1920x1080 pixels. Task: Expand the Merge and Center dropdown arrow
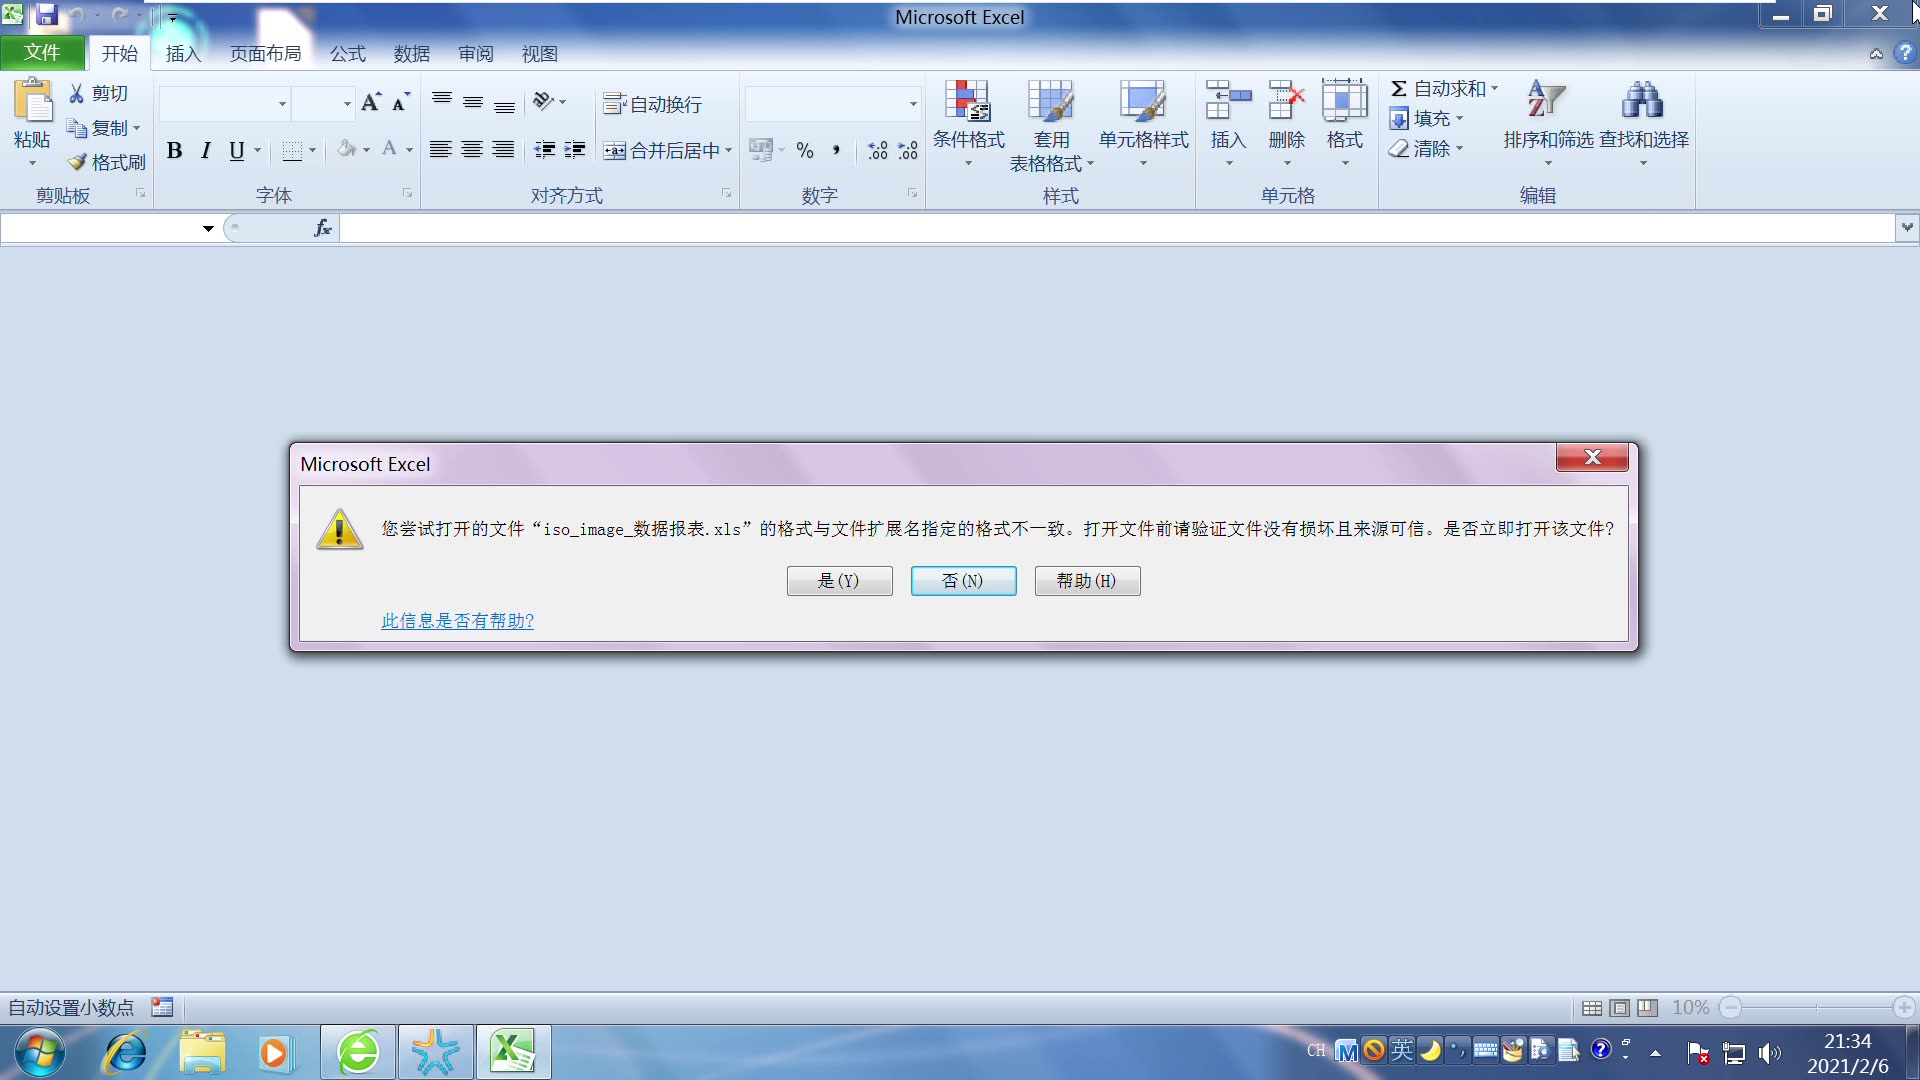[728, 150]
